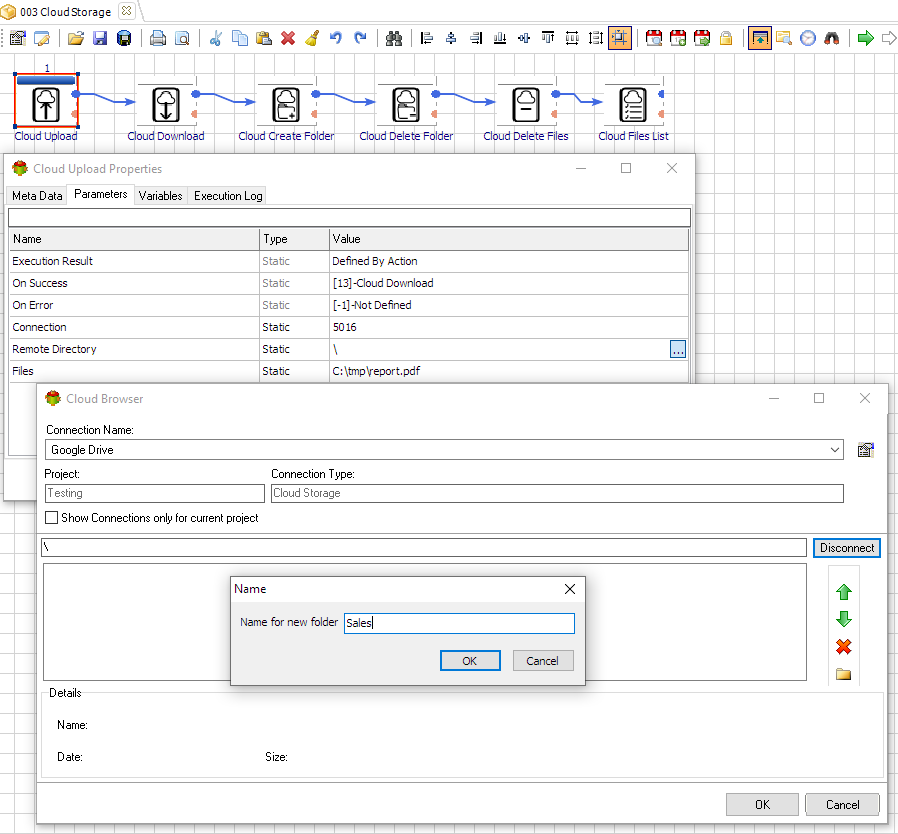The width and height of the screenshot is (898, 834).
Task: Open the Connection Name Google Drive dropdown
Action: coord(834,450)
